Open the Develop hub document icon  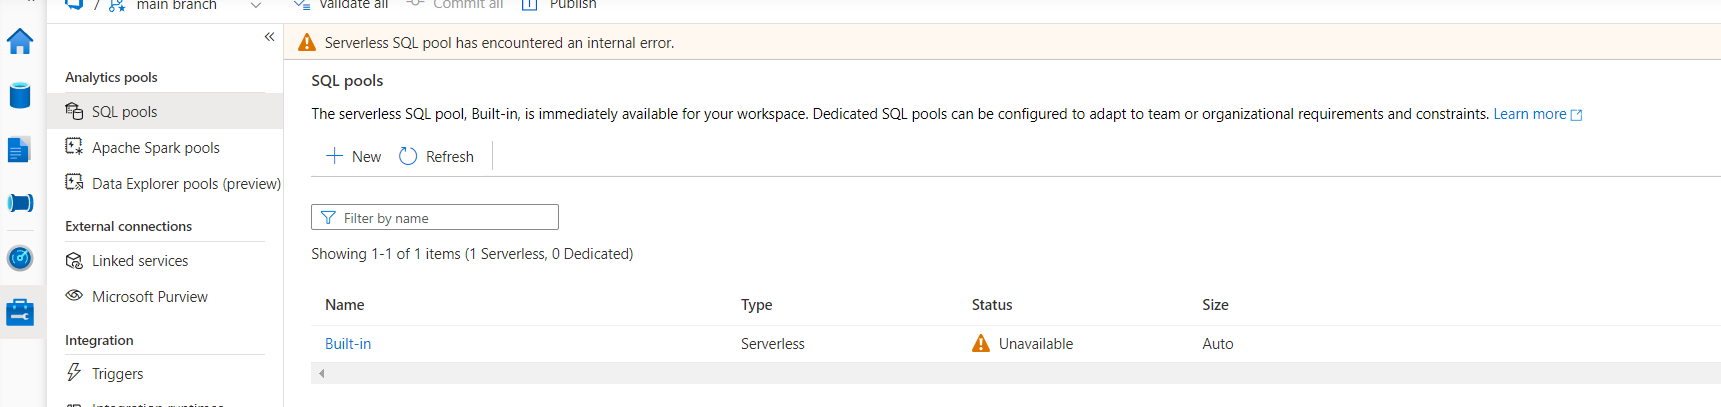[20, 150]
